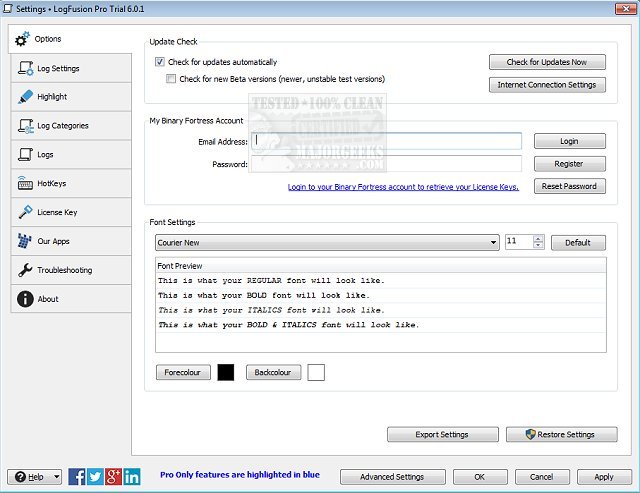Click the Restore Settings button

click(x=562, y=435)
